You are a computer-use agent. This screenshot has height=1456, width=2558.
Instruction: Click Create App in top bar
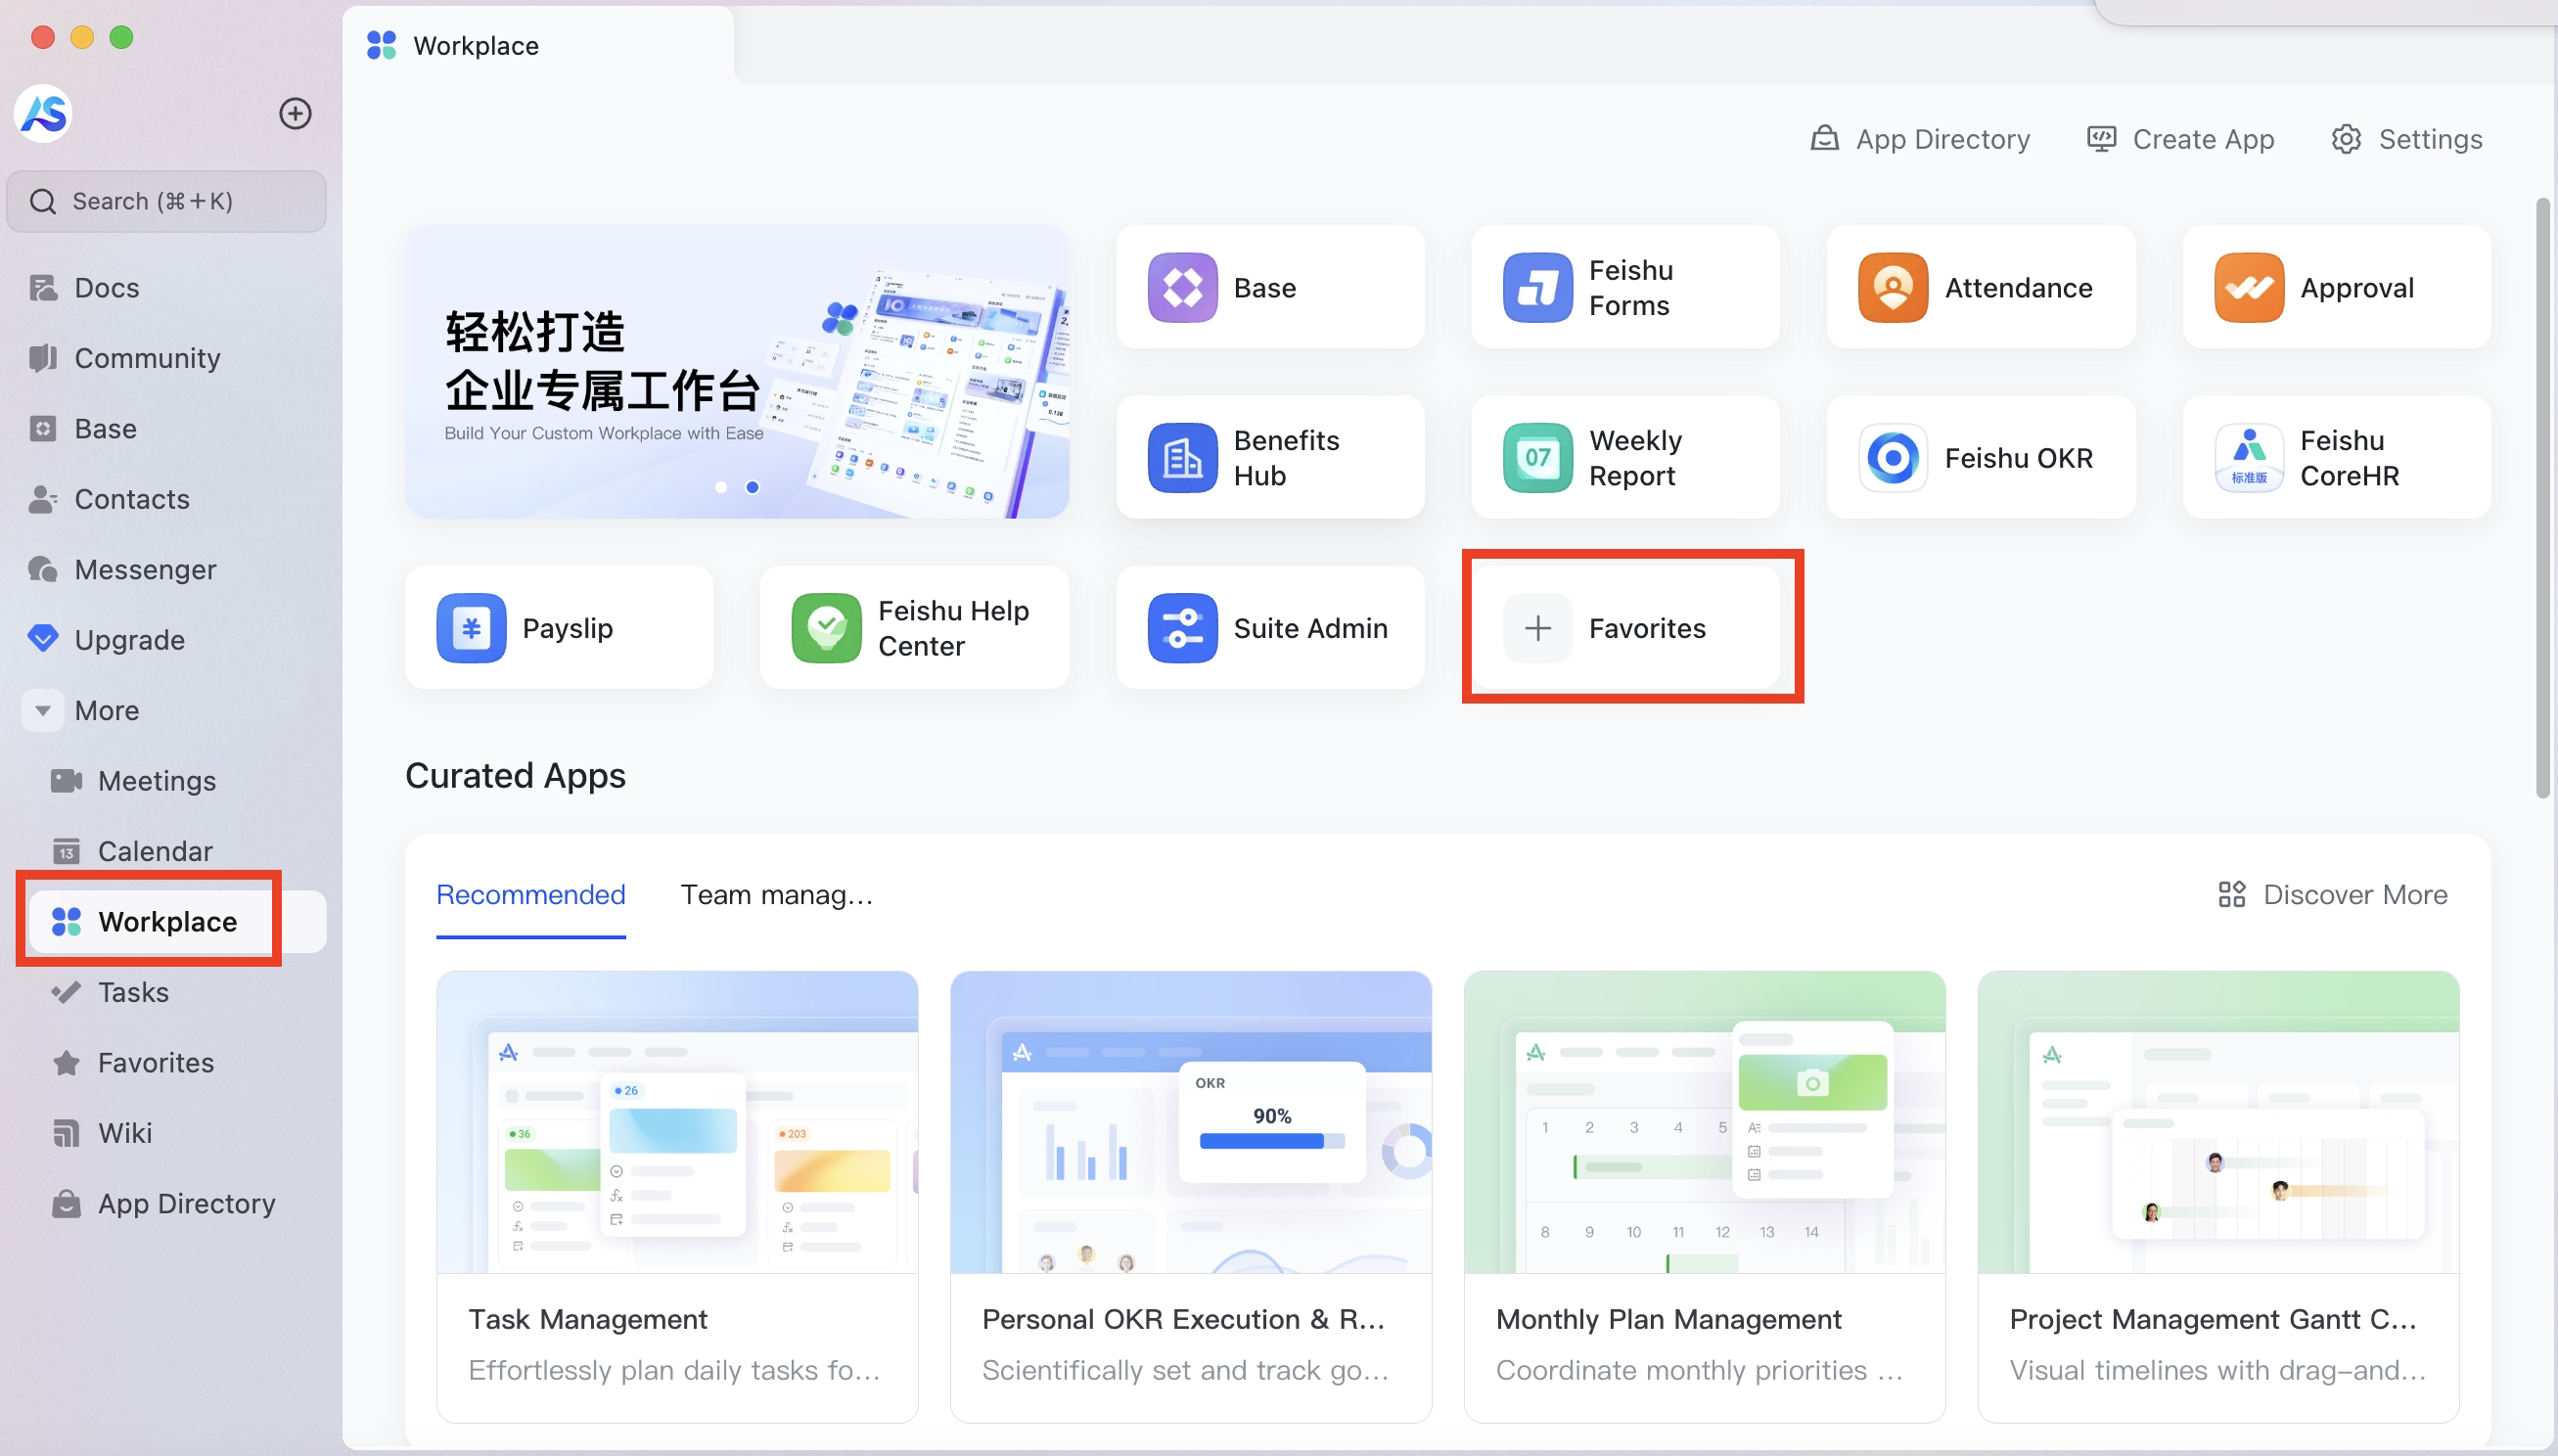coord(2180,140)
